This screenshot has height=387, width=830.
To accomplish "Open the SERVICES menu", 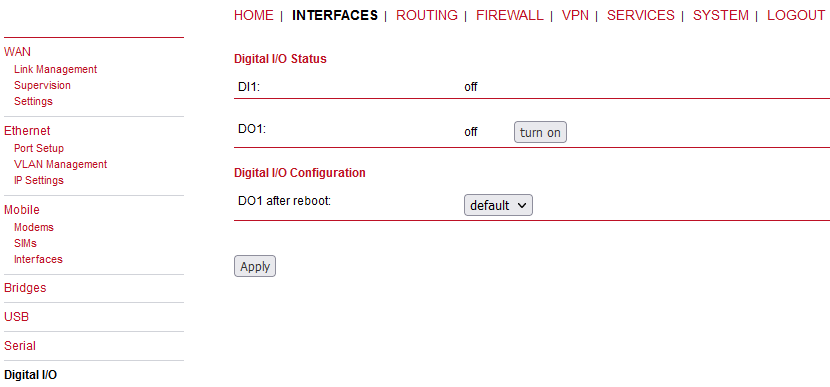I will tap(640, 15).
